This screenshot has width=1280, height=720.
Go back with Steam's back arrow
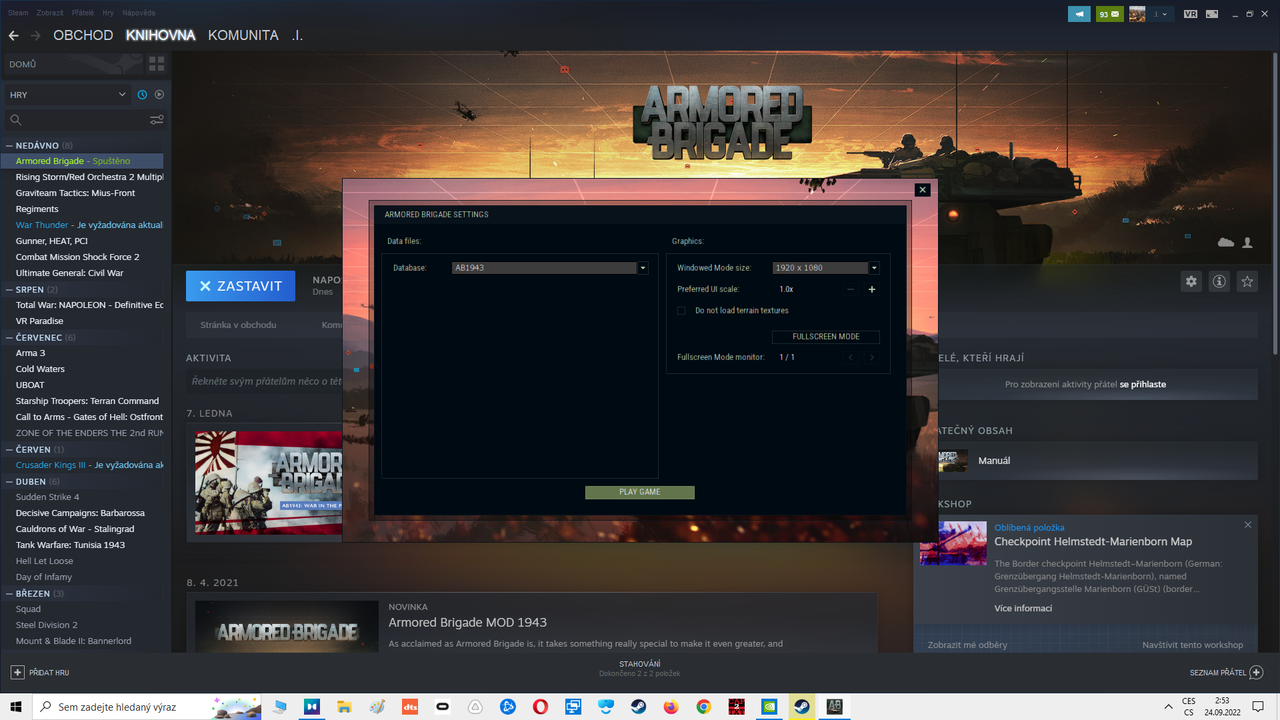(x=13, y=35)
